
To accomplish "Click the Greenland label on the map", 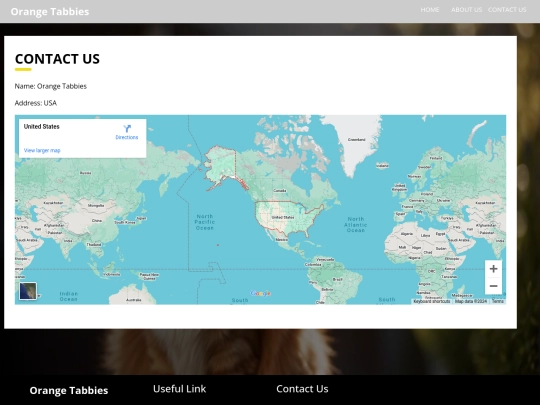I will click(x=356, y=139).
